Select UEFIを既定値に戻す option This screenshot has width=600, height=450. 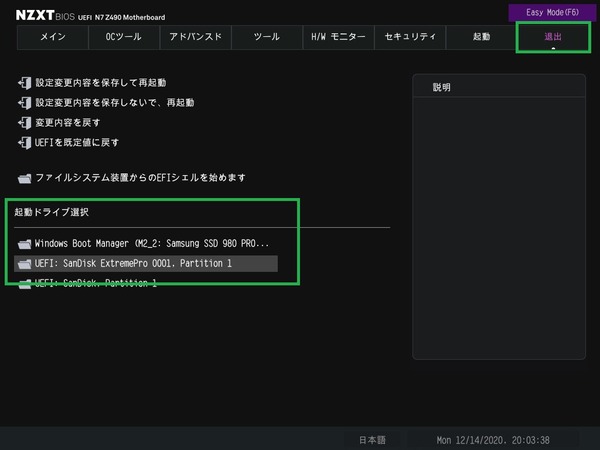tap(77, 143)
